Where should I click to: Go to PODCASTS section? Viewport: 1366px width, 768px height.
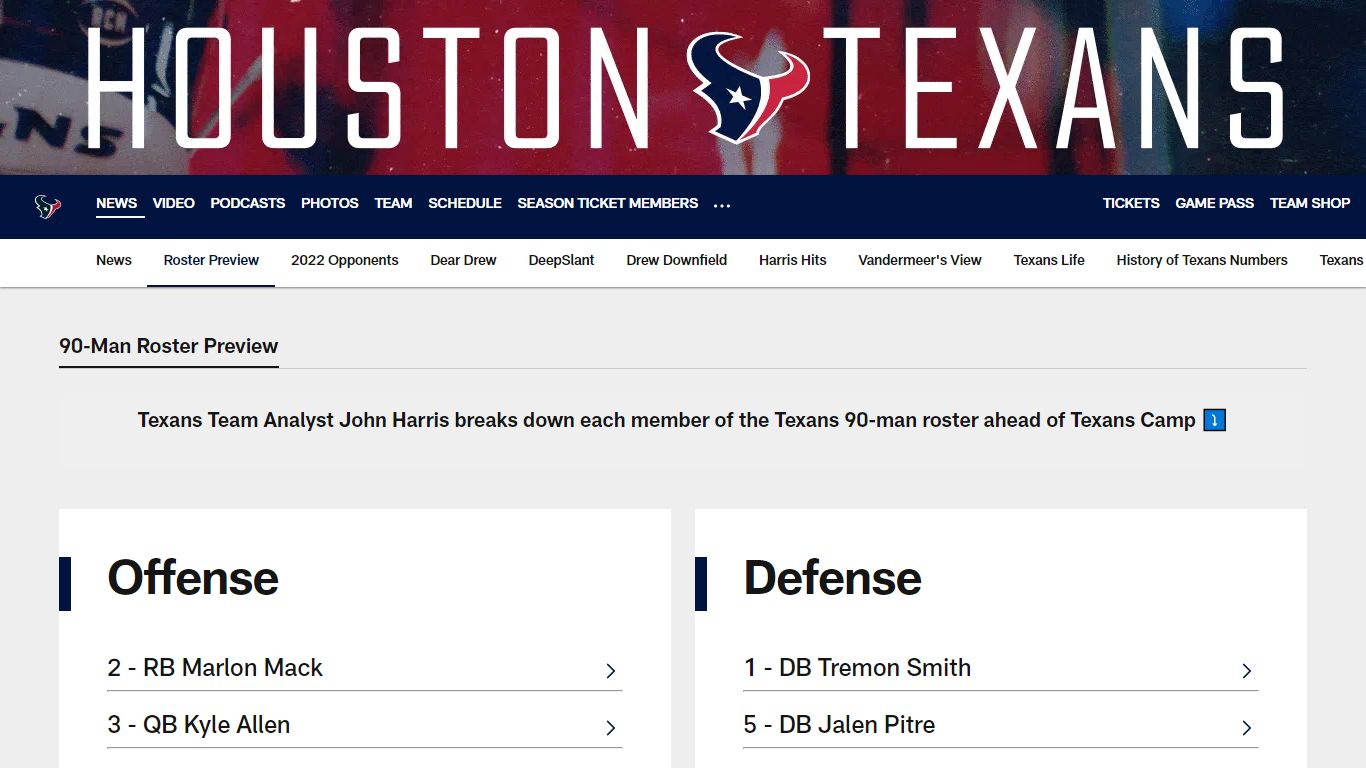pos(248,203)
